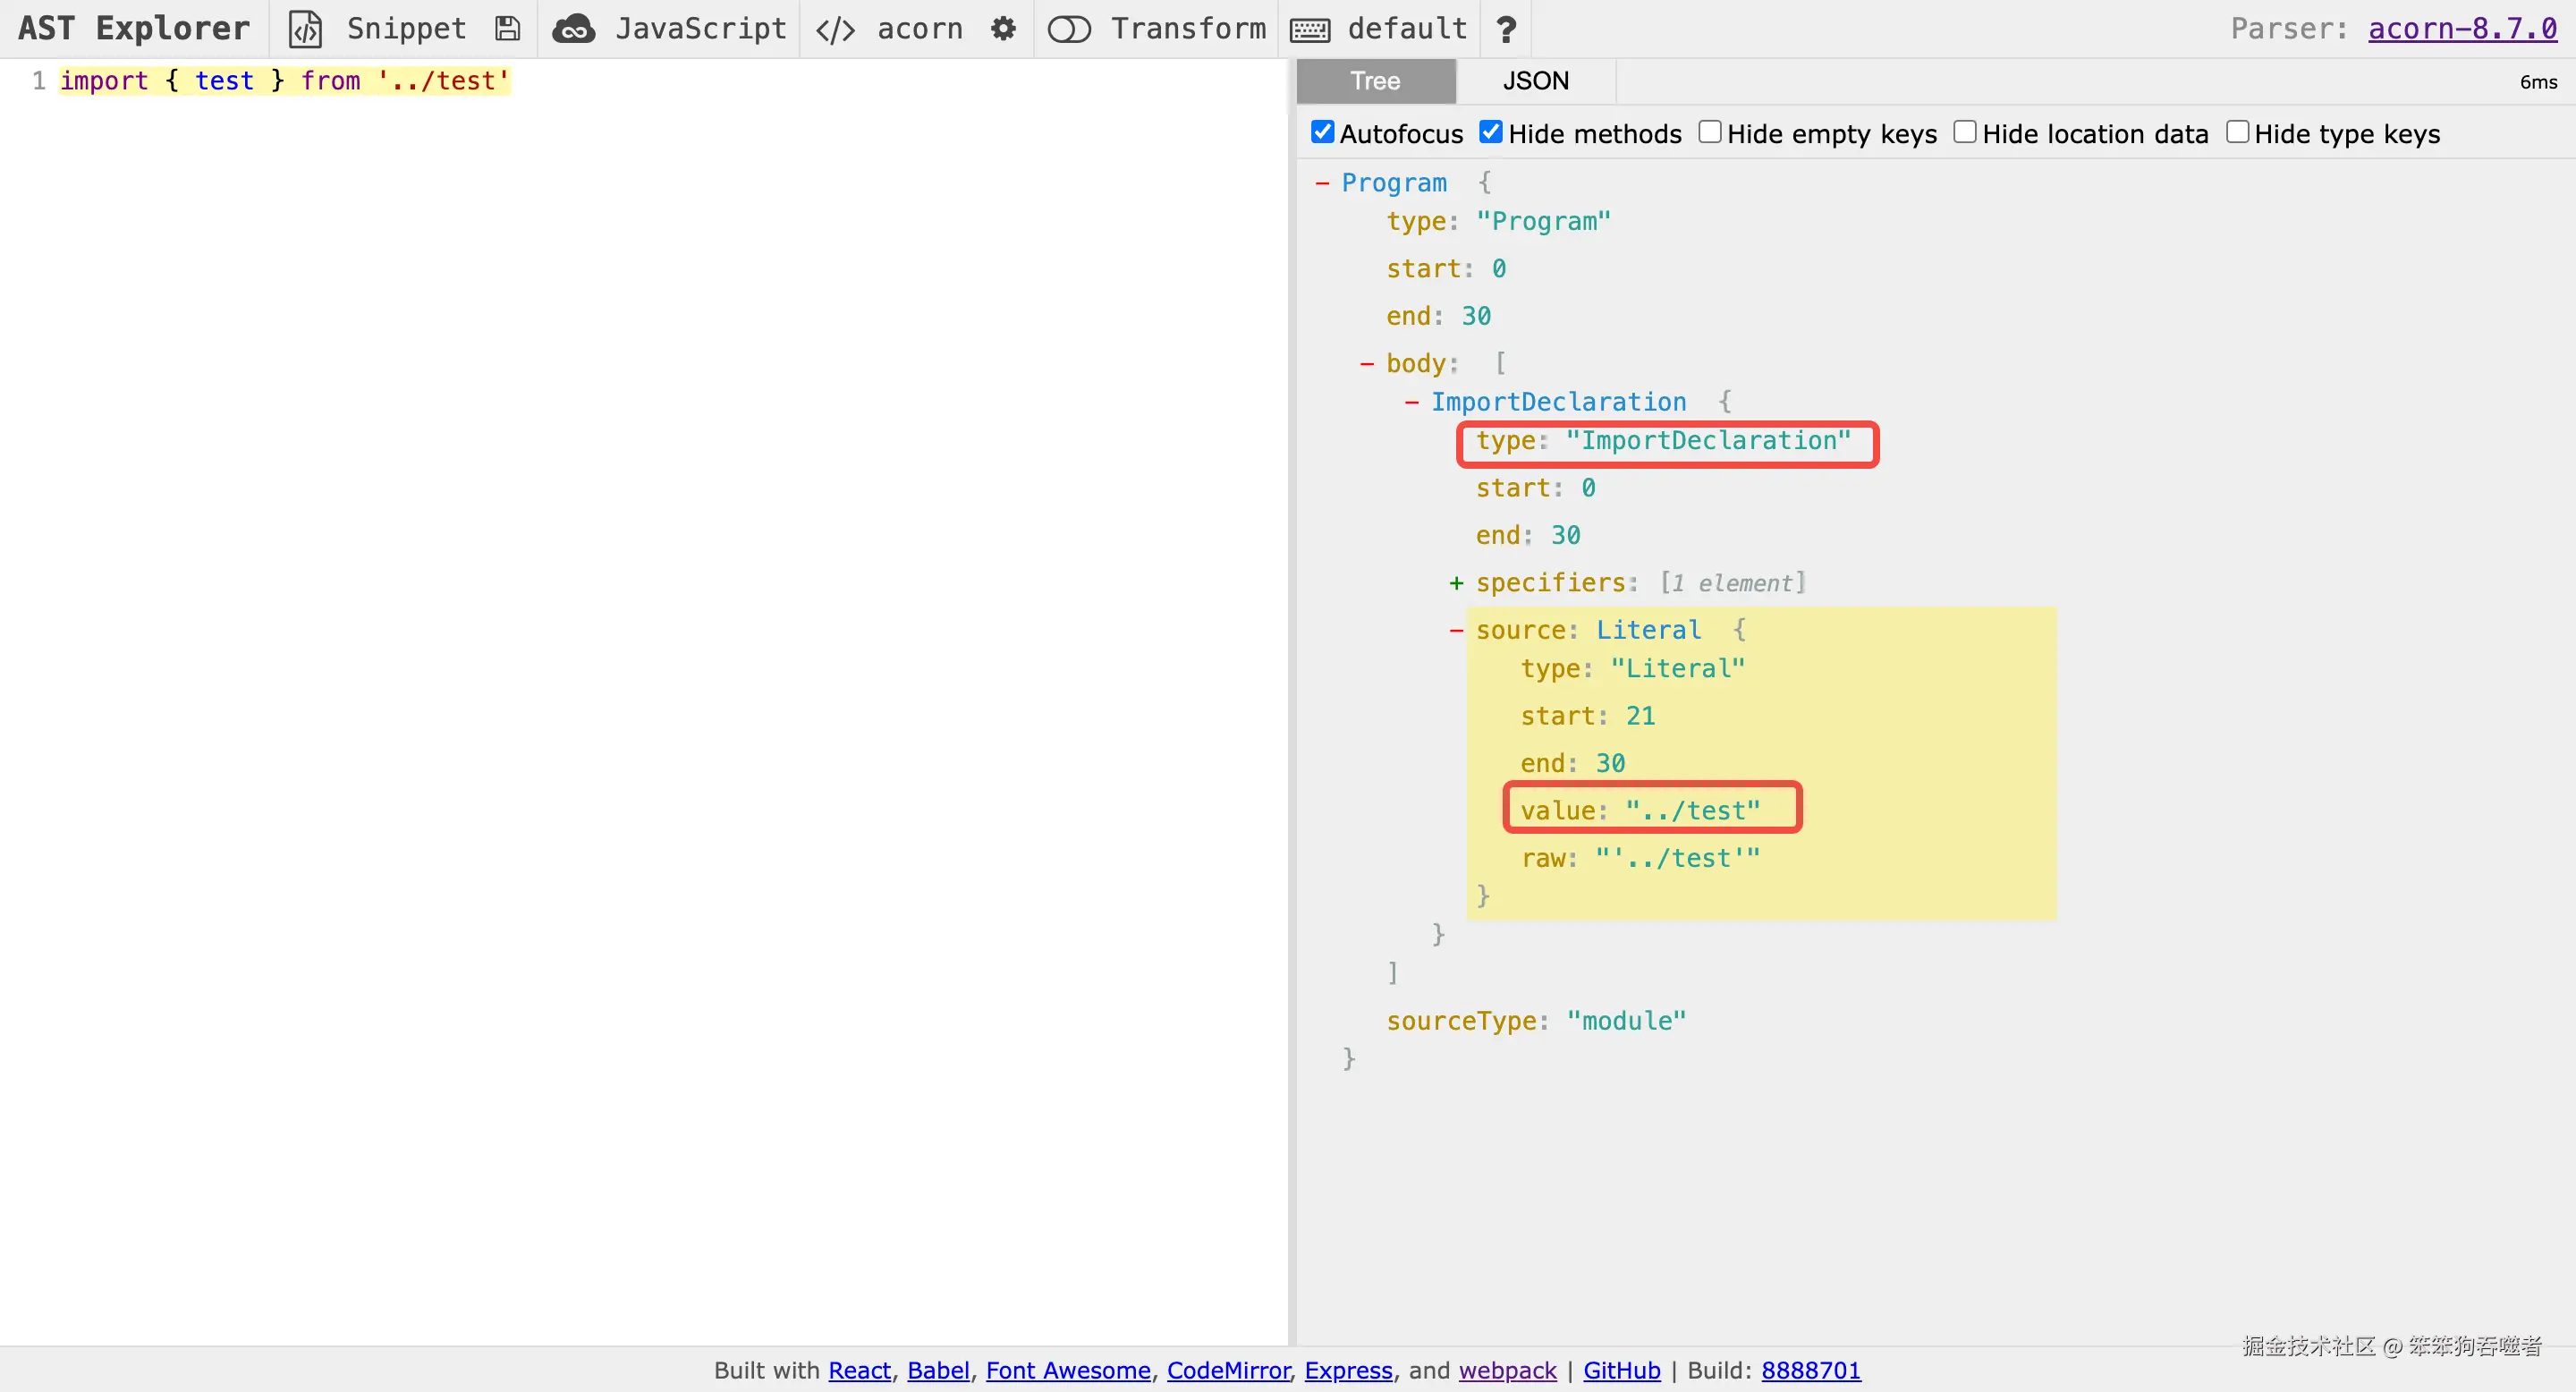Click the keyboard icon beside default

(1310, 29)
